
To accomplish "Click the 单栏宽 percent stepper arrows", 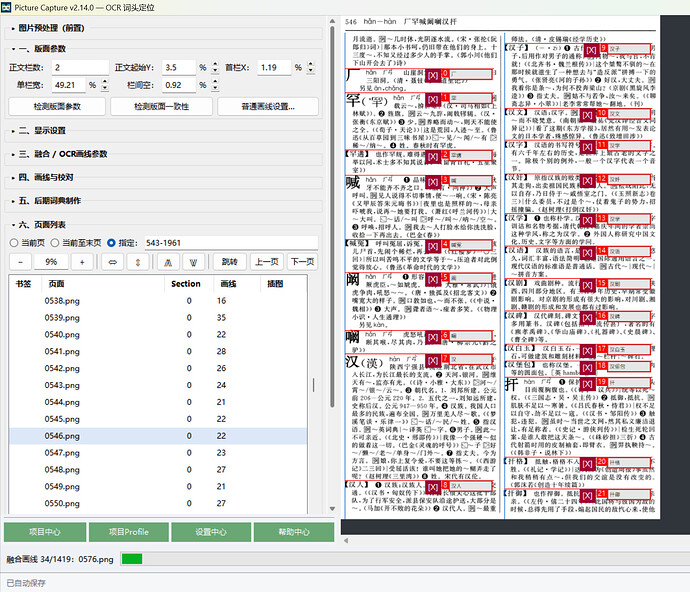I will [x=105, y=85].
